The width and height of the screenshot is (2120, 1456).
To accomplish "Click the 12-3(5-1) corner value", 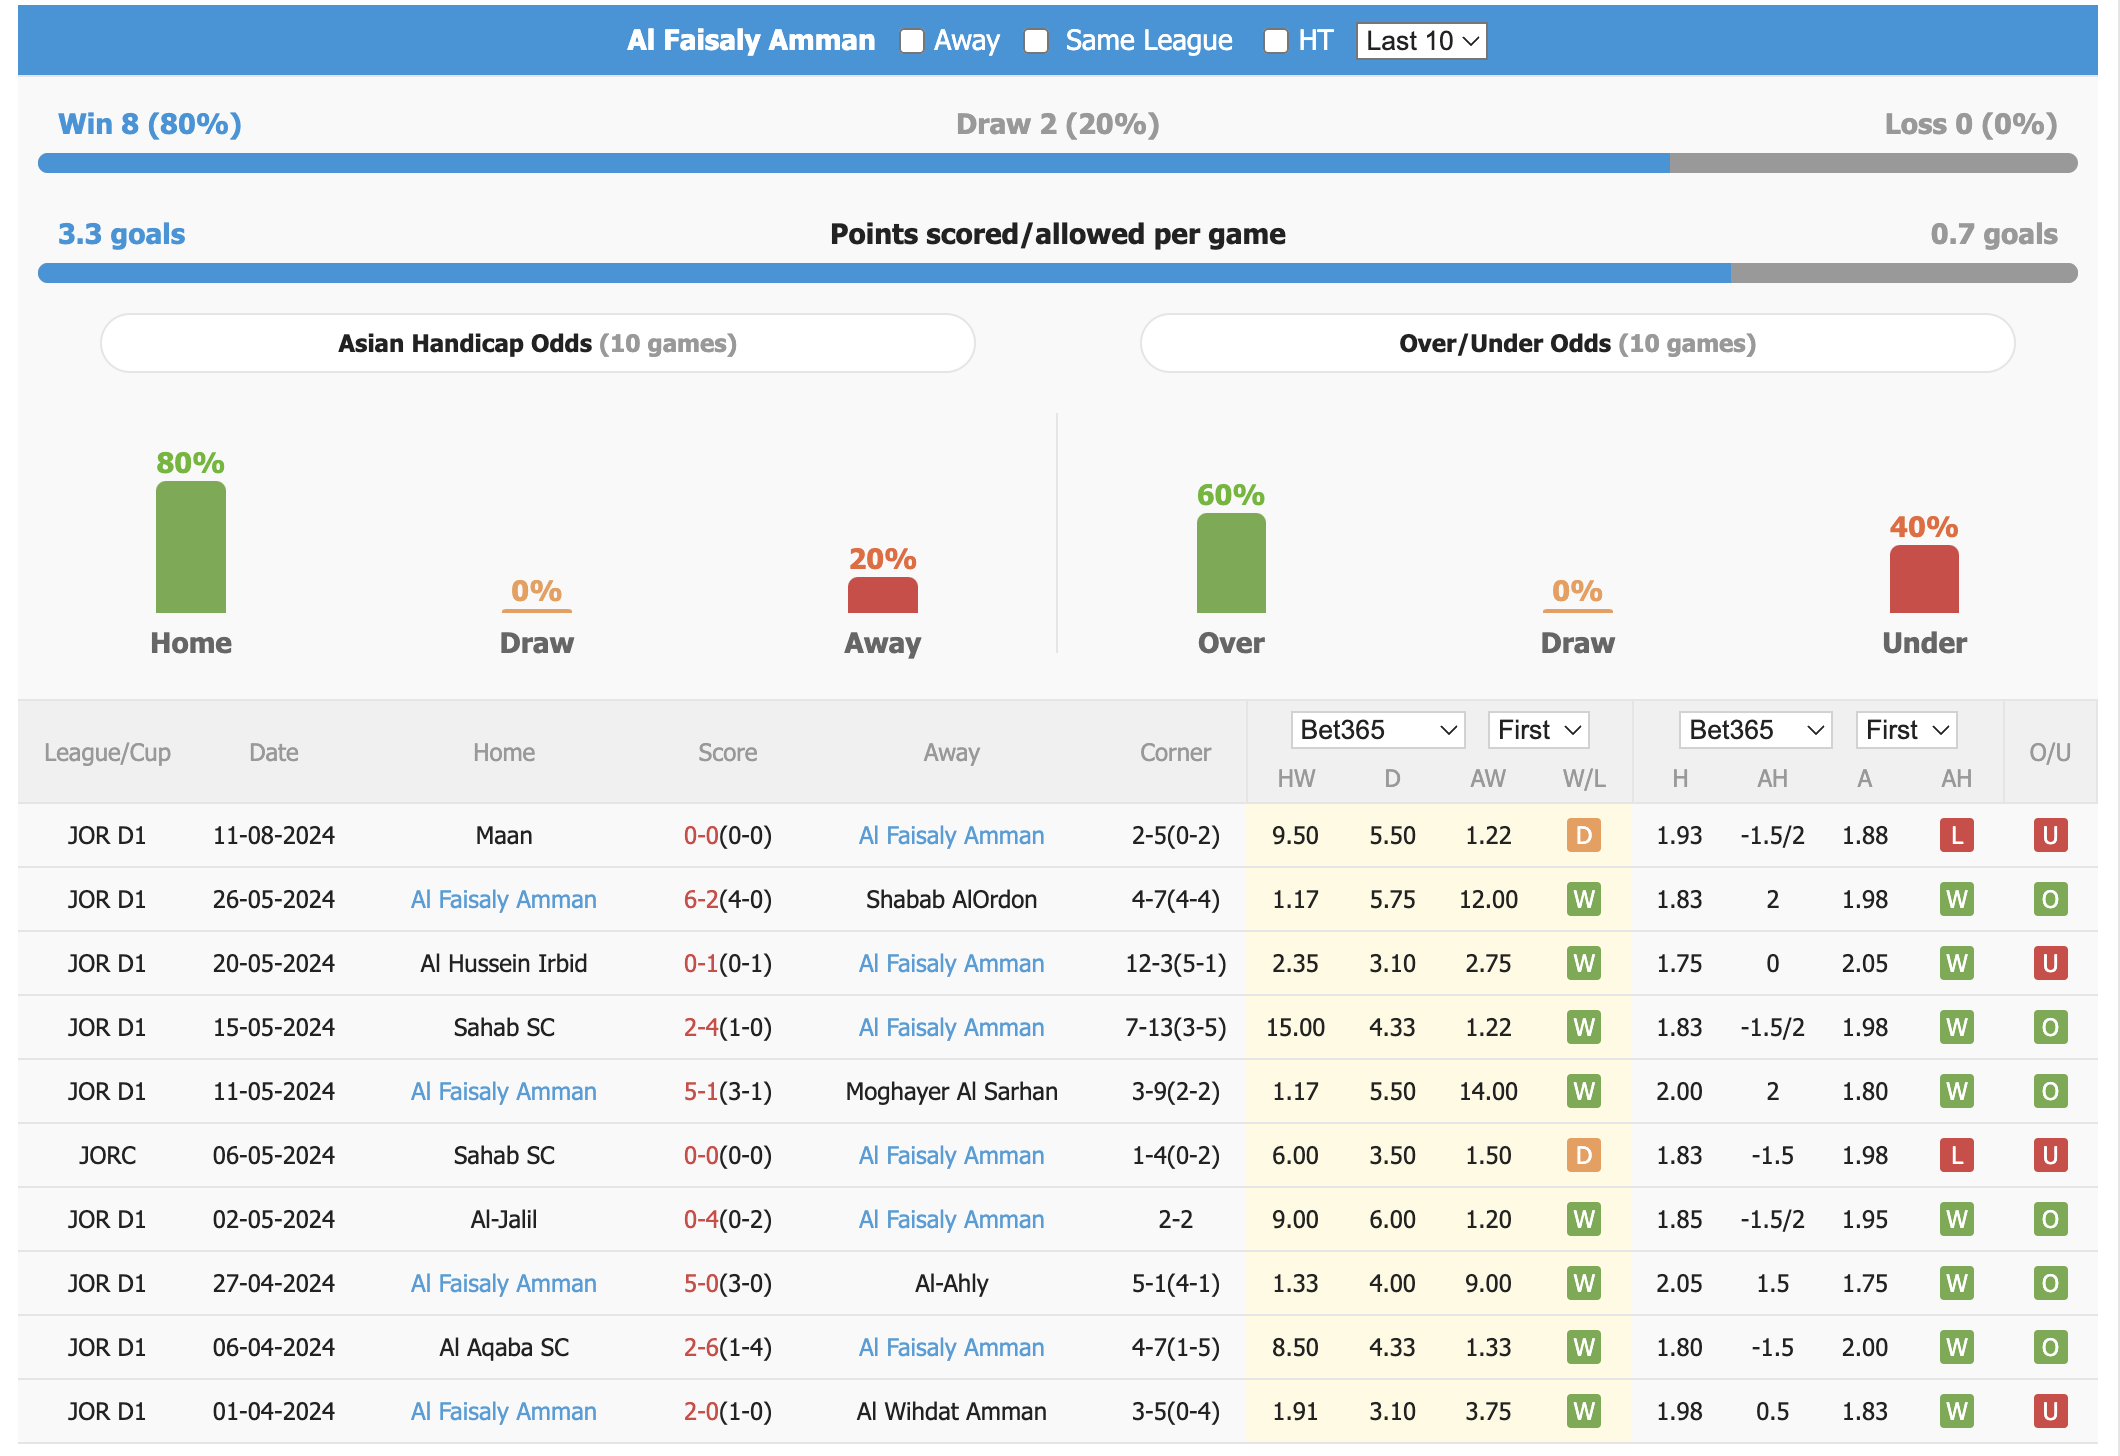I will pos(1175,963).
